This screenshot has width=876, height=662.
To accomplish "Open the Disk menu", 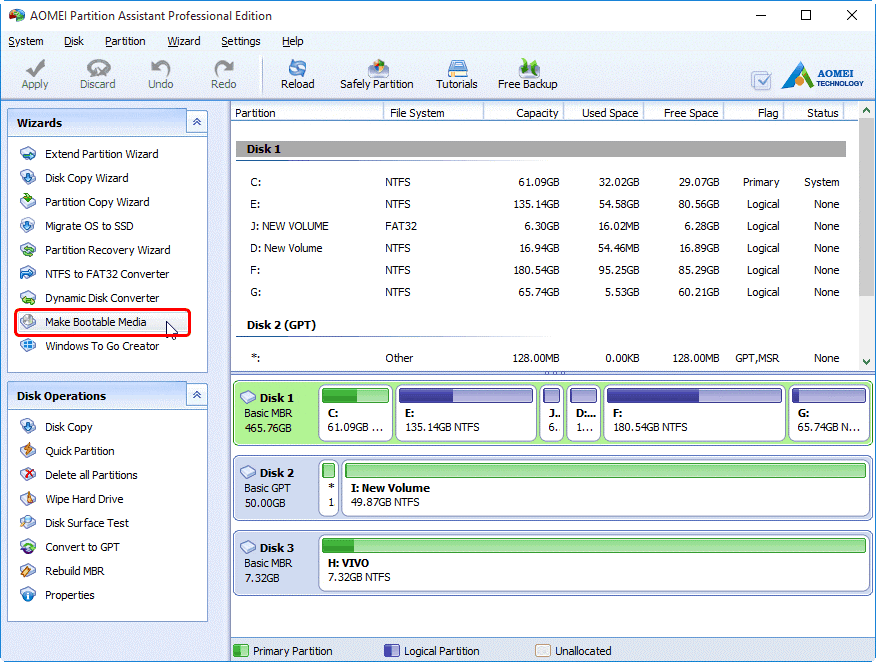I will 74,41.
